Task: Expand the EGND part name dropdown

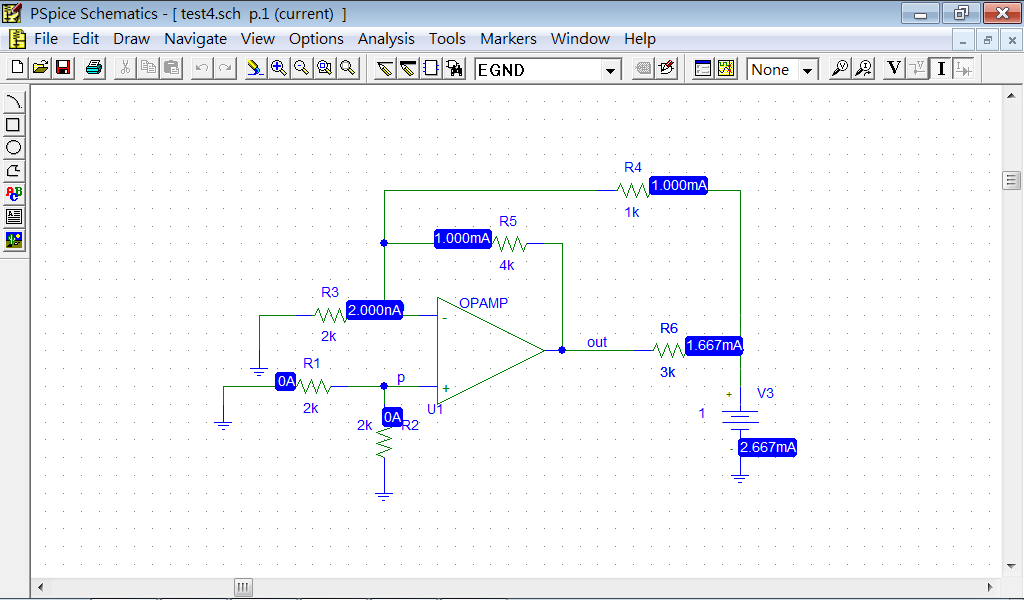Action: pyautogui.click(x=610, y=70)
